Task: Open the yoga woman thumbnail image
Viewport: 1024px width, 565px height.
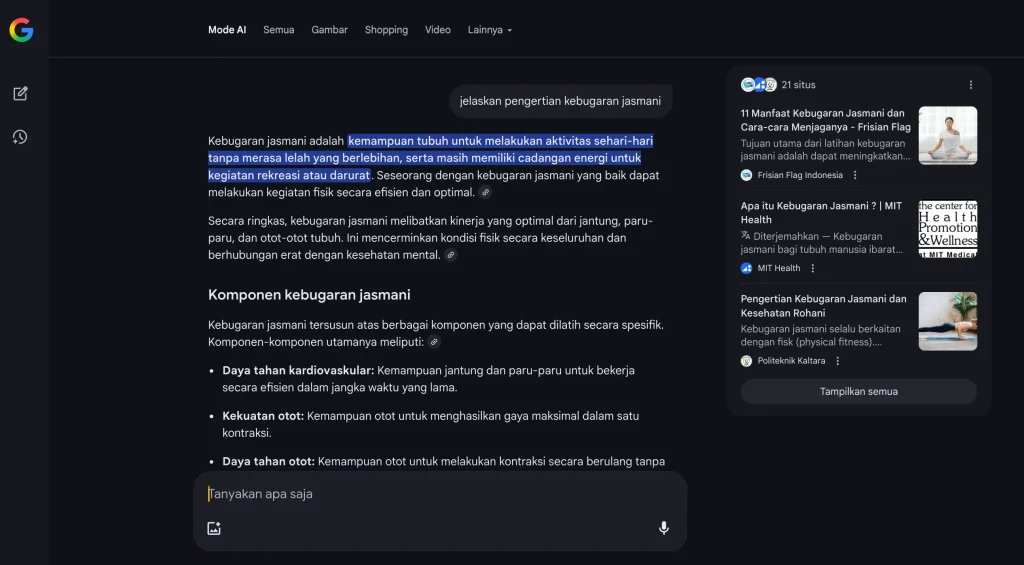Action: click(x=948, y=135)
